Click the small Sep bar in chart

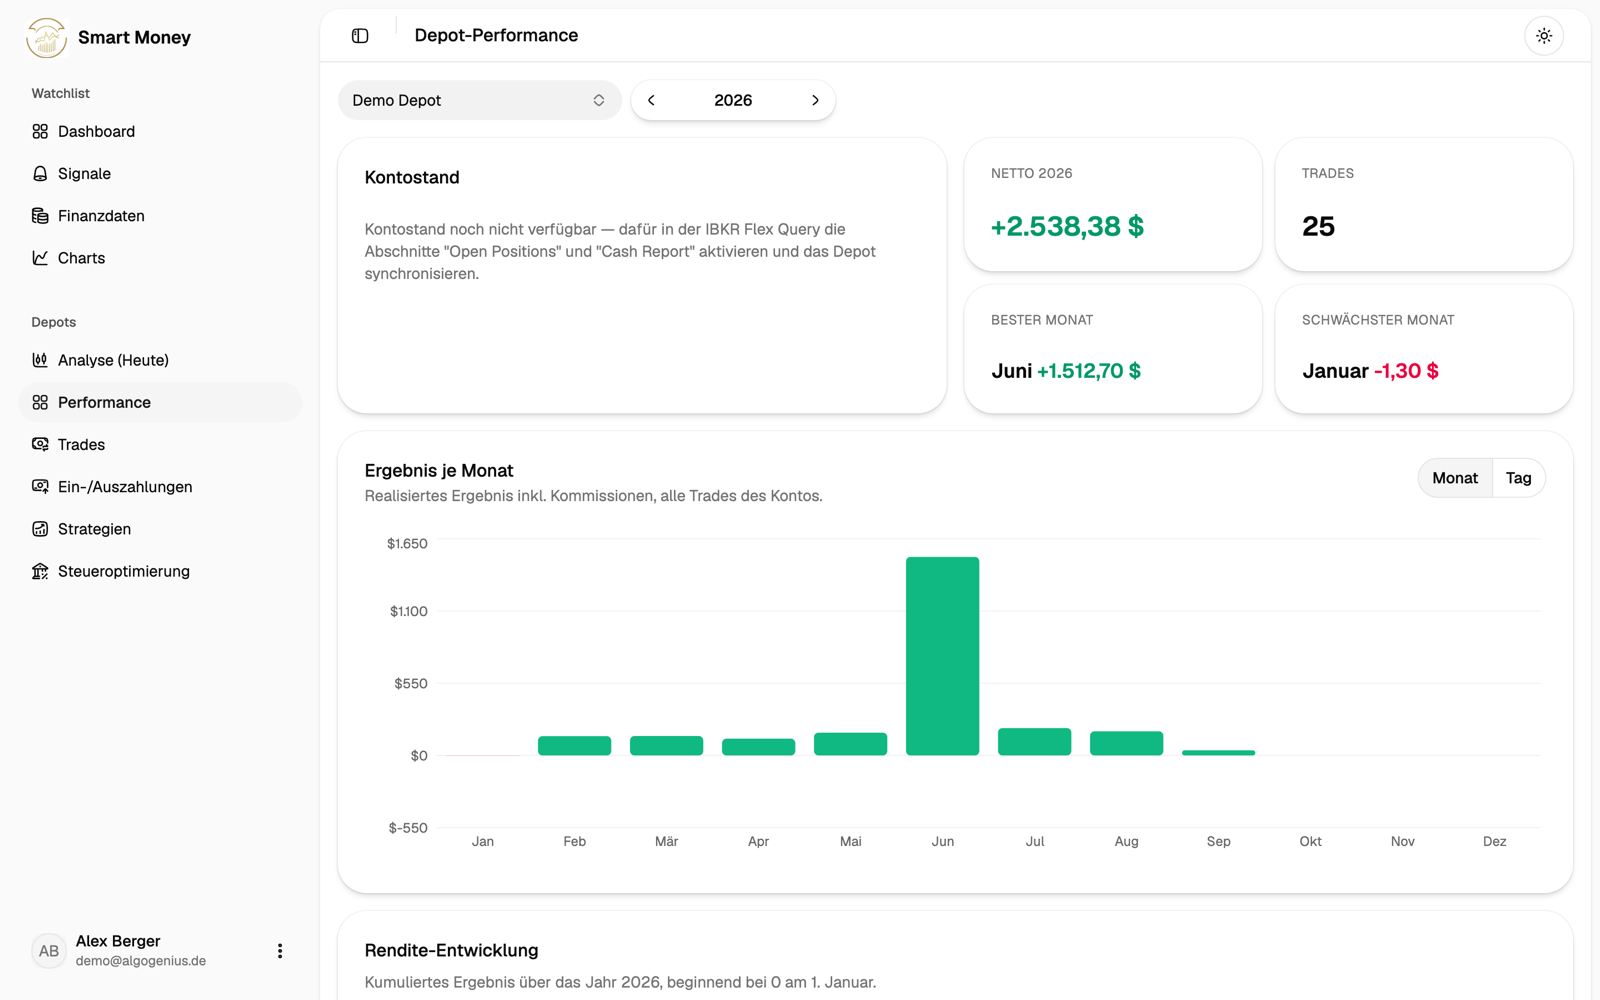[x=1218, y=752]
